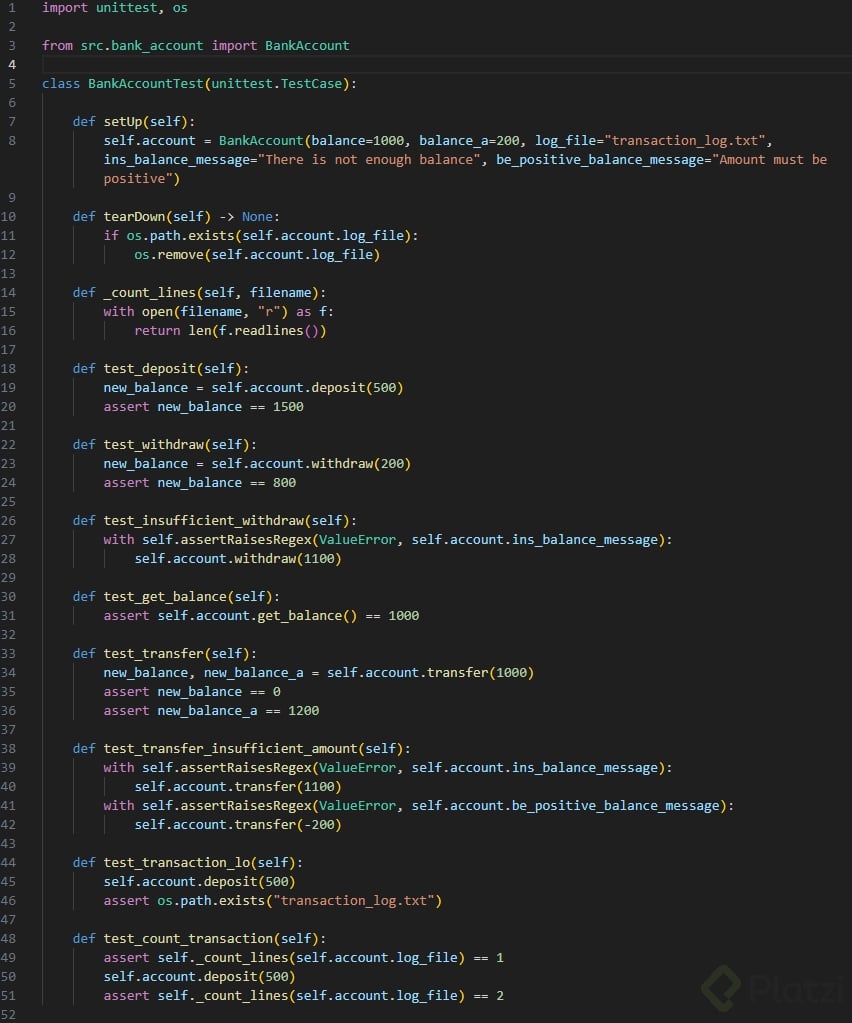The height and width of the screenshot is (1023, 852).
Task: Click 'len(f.readlines())' return statement
Action: tap(257, 330)
